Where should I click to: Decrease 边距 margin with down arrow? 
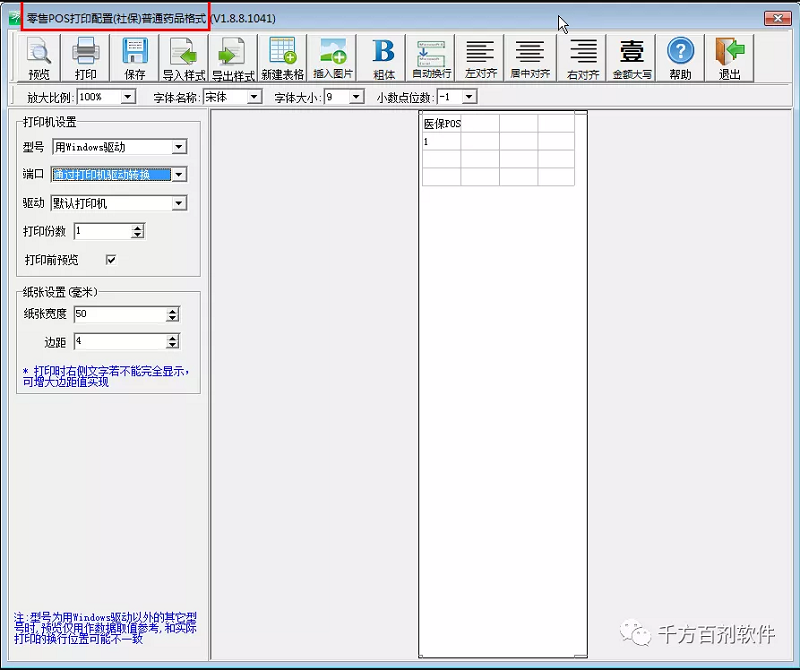172,345
